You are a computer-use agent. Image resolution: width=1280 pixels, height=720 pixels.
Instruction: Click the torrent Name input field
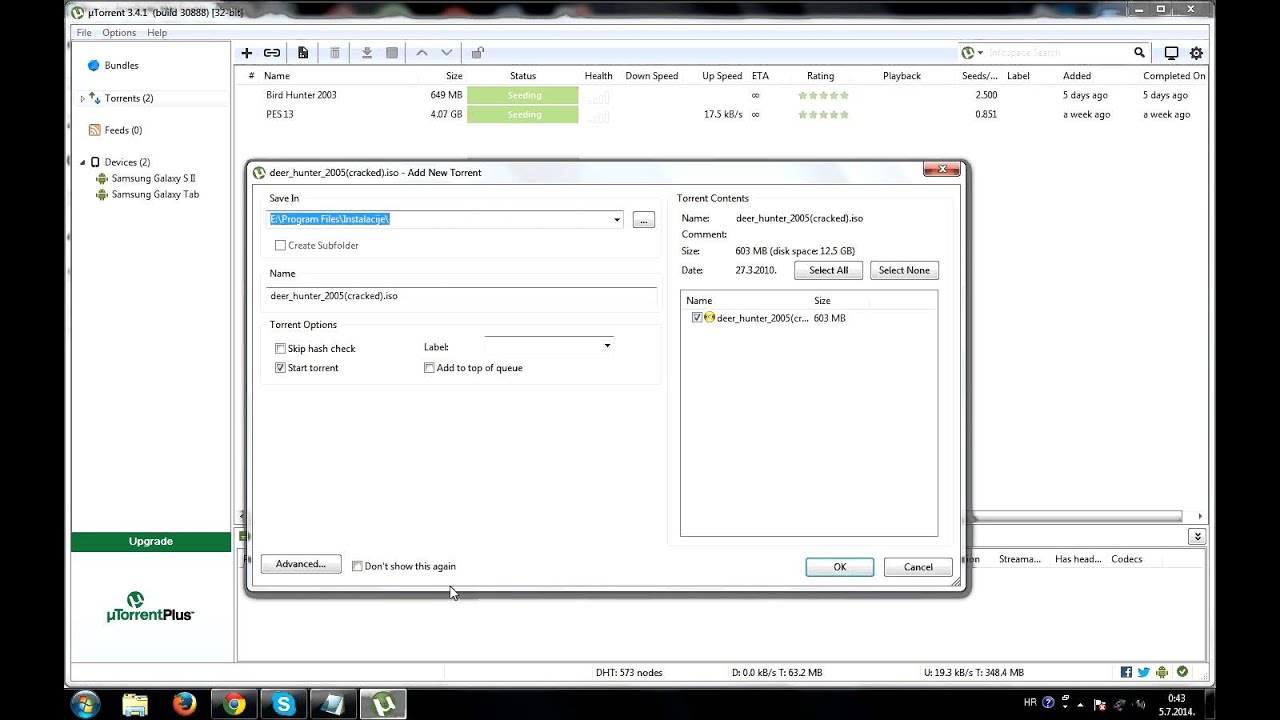pyautogui.click(x=462, y=296)
